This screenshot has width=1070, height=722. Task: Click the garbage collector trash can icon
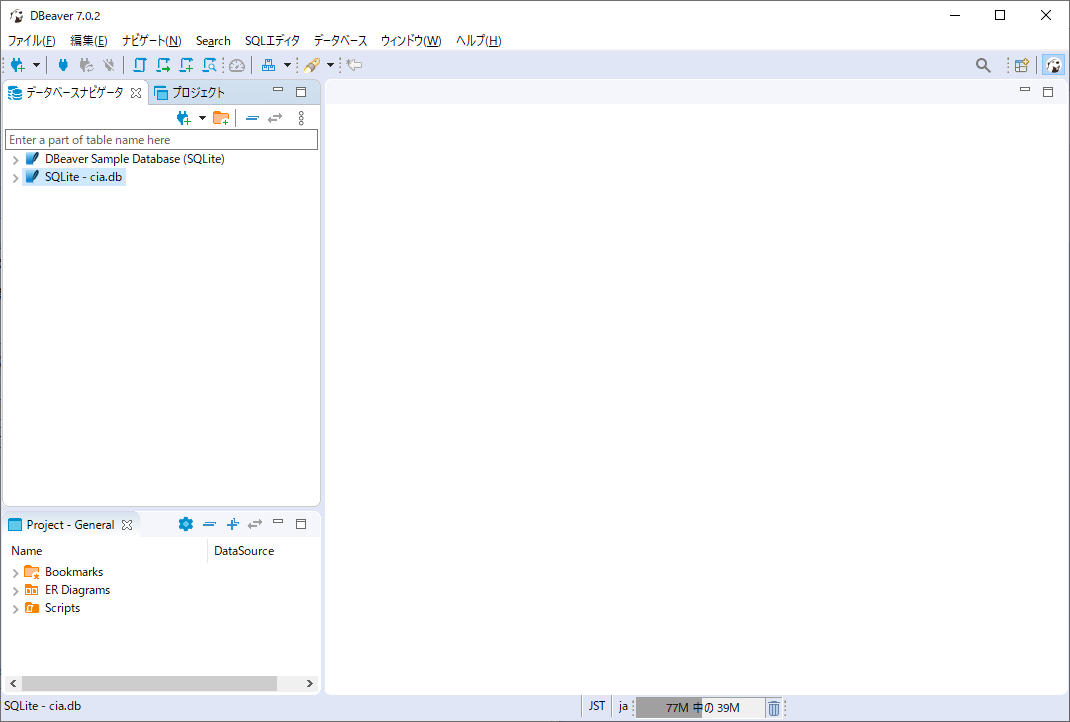pyautogui.click(x=774, y=708)
